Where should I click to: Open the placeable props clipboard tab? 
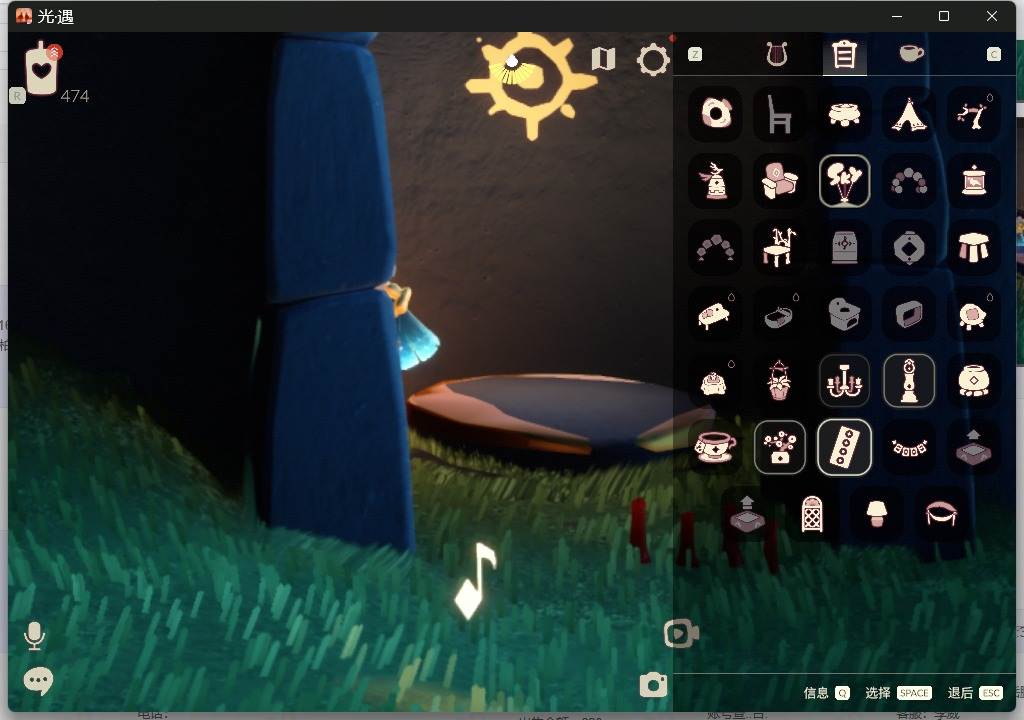point(844,55)
